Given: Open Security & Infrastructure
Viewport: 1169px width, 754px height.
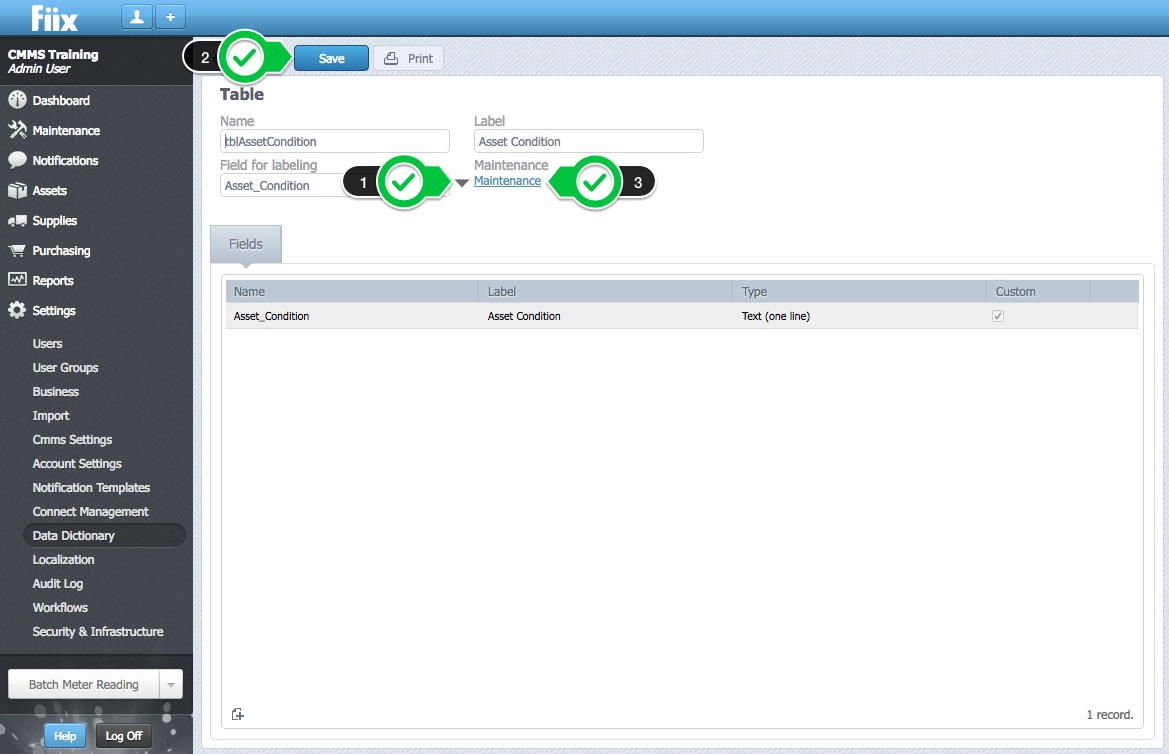Looking at the screenshot, I should coord(98,632).
